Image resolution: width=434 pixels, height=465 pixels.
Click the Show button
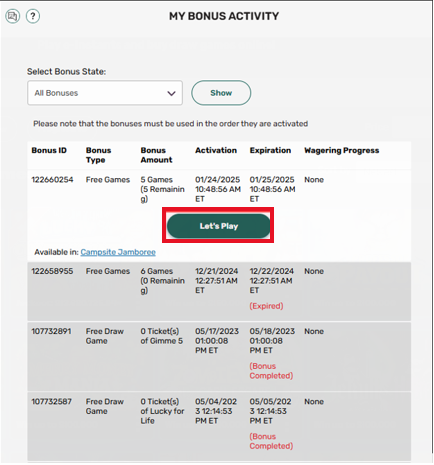coord(221,93)
